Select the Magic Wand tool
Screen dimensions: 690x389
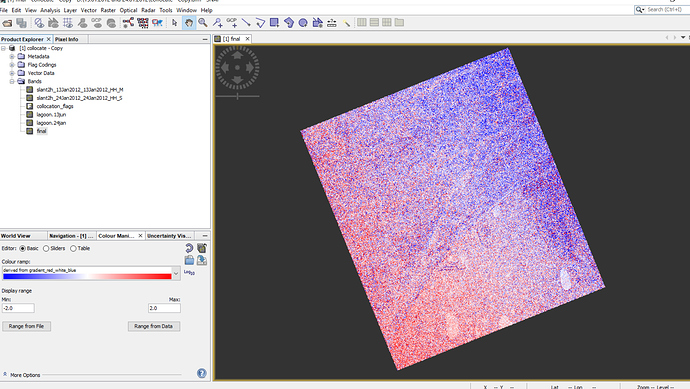(x=346, y=23)
